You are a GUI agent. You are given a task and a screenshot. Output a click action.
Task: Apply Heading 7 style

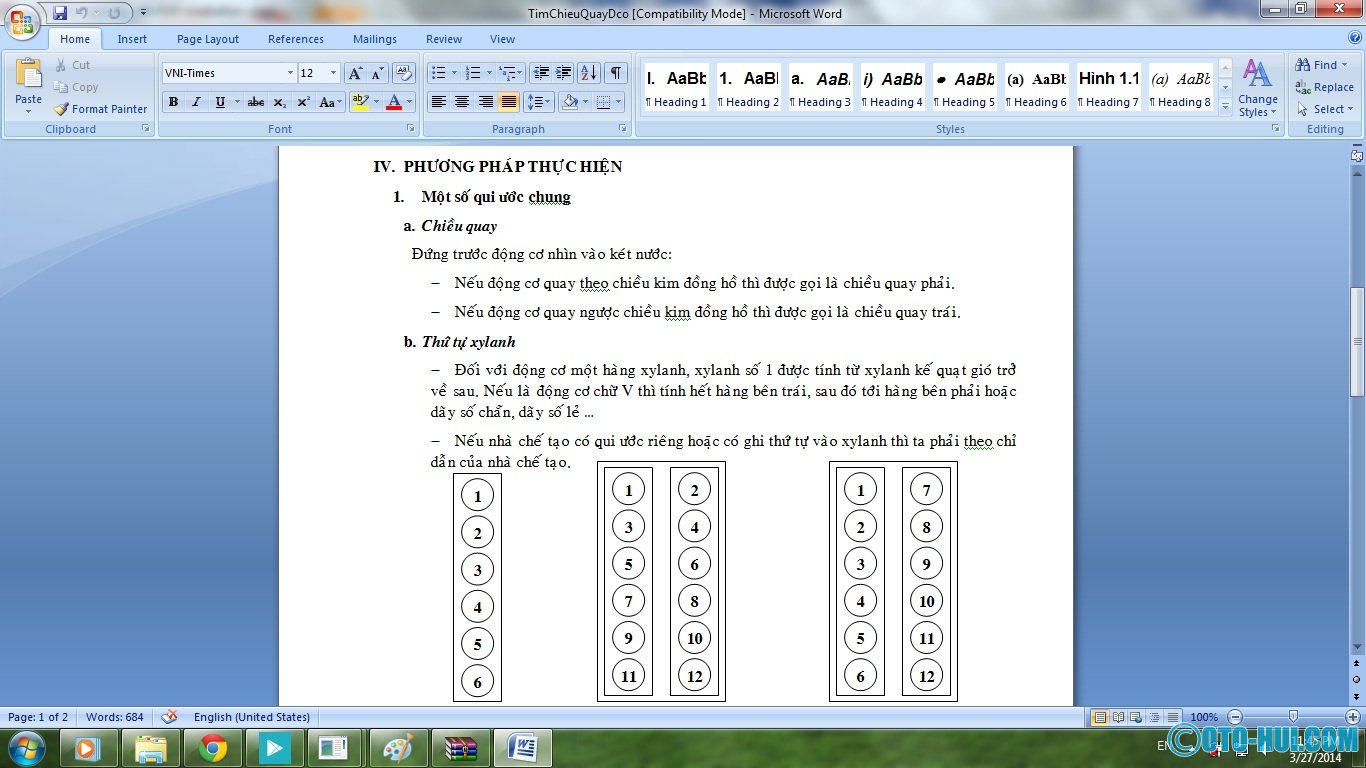[x=1108, y=87]
